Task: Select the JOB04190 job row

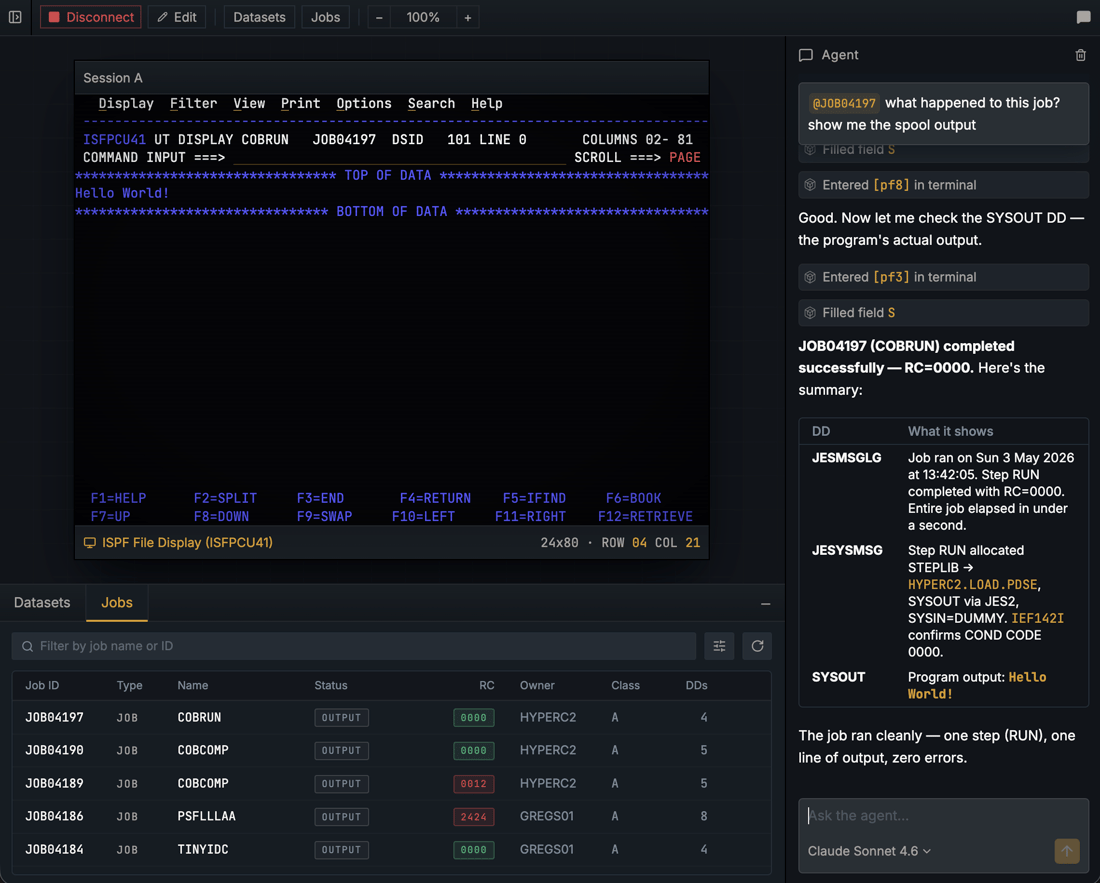Action: point(391,750)
